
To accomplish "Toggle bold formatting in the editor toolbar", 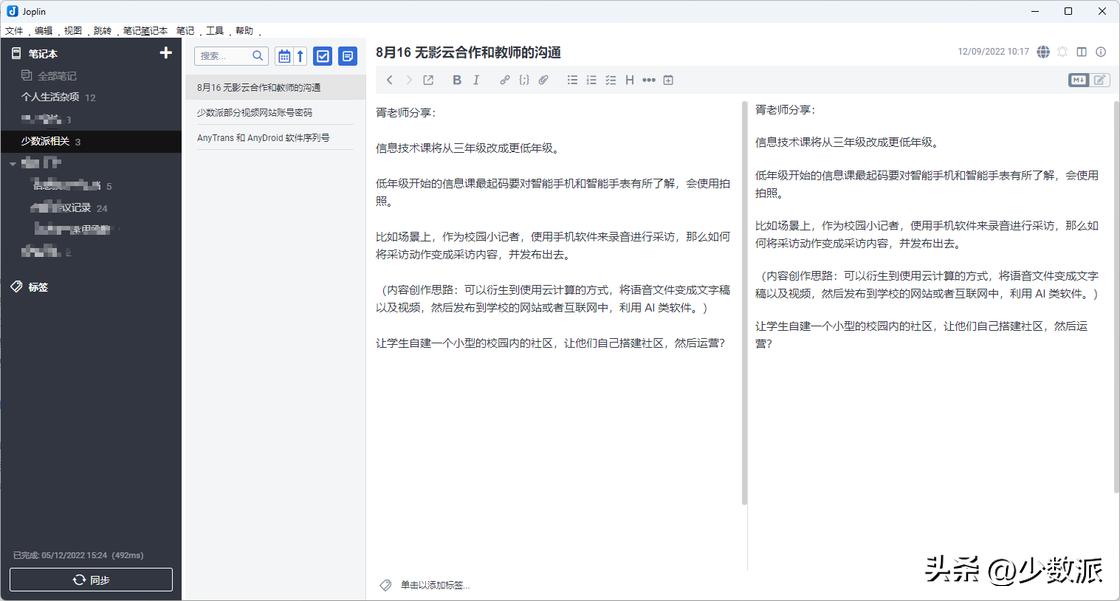I will pos(457,80).
